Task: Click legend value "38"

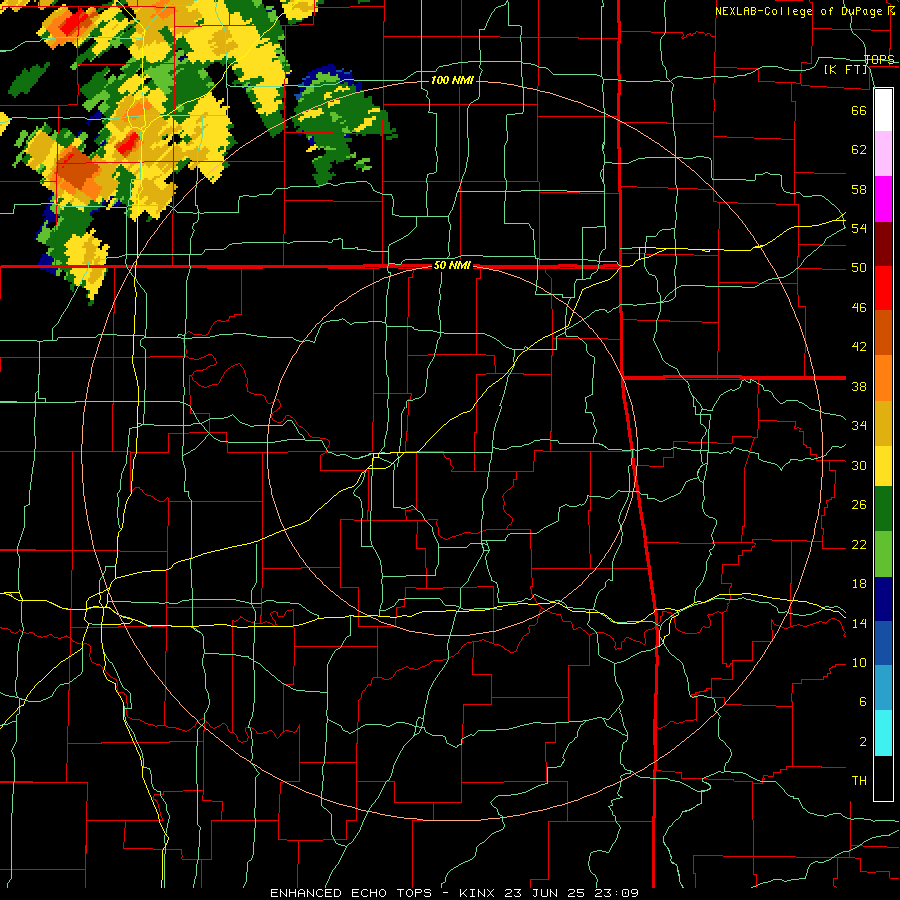Action: pos(859,386)
